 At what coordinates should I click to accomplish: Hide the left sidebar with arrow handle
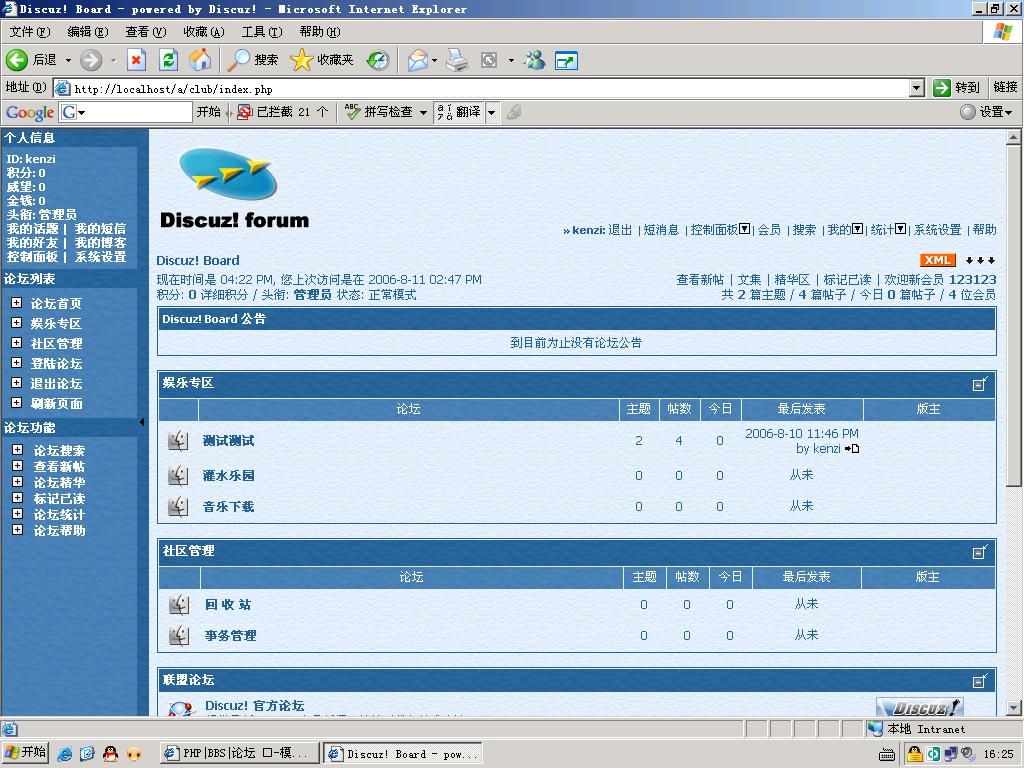coord(142,423)
